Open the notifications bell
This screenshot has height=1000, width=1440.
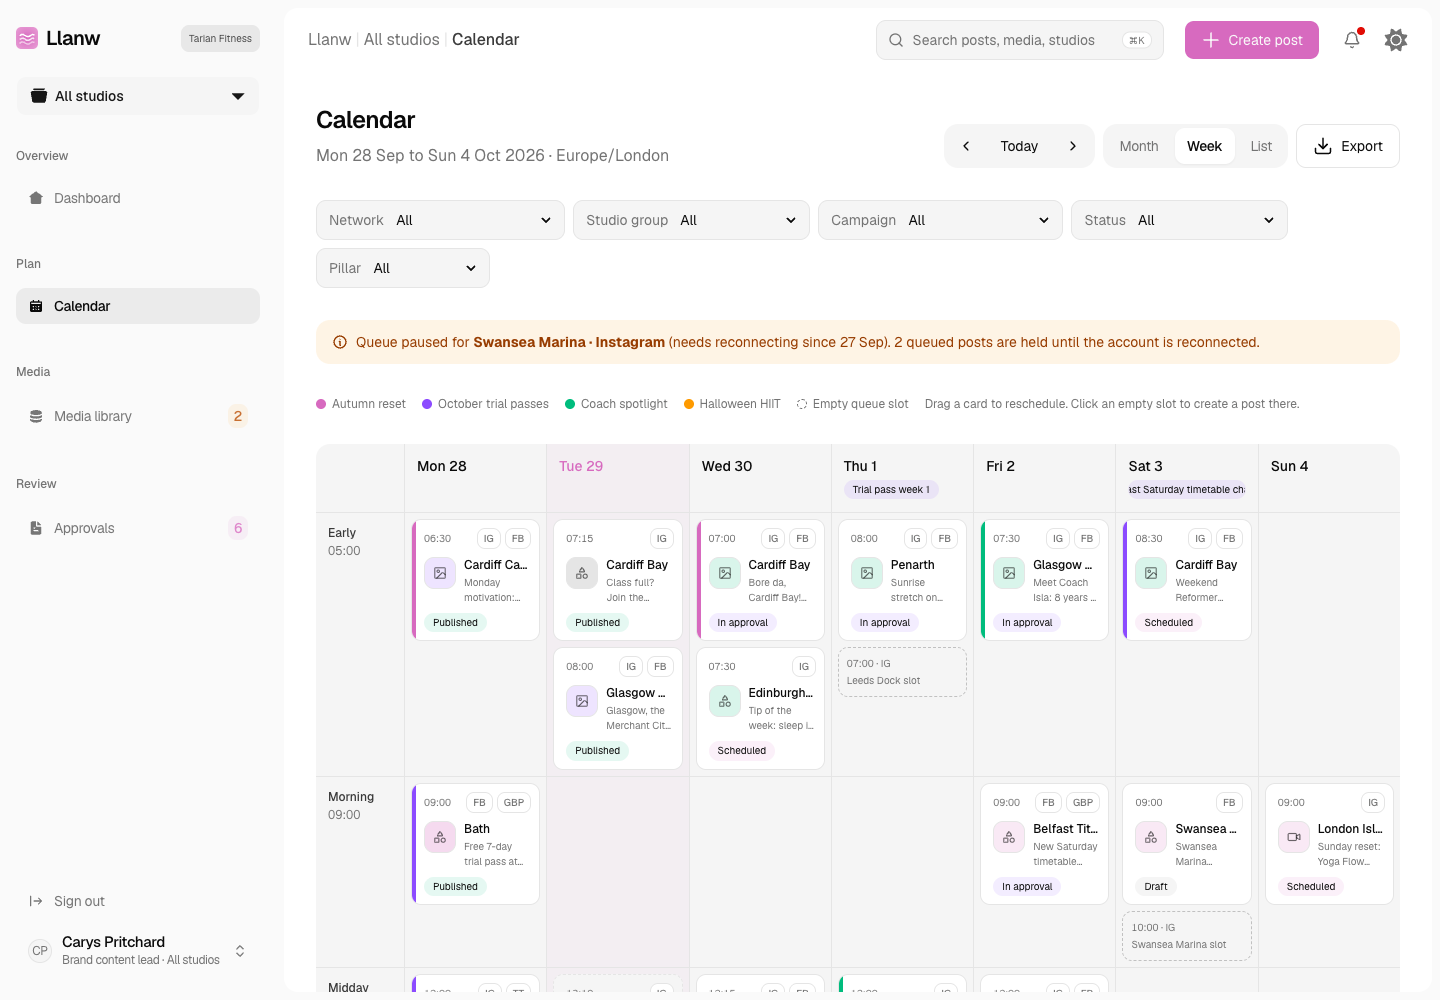point(1352,40)
